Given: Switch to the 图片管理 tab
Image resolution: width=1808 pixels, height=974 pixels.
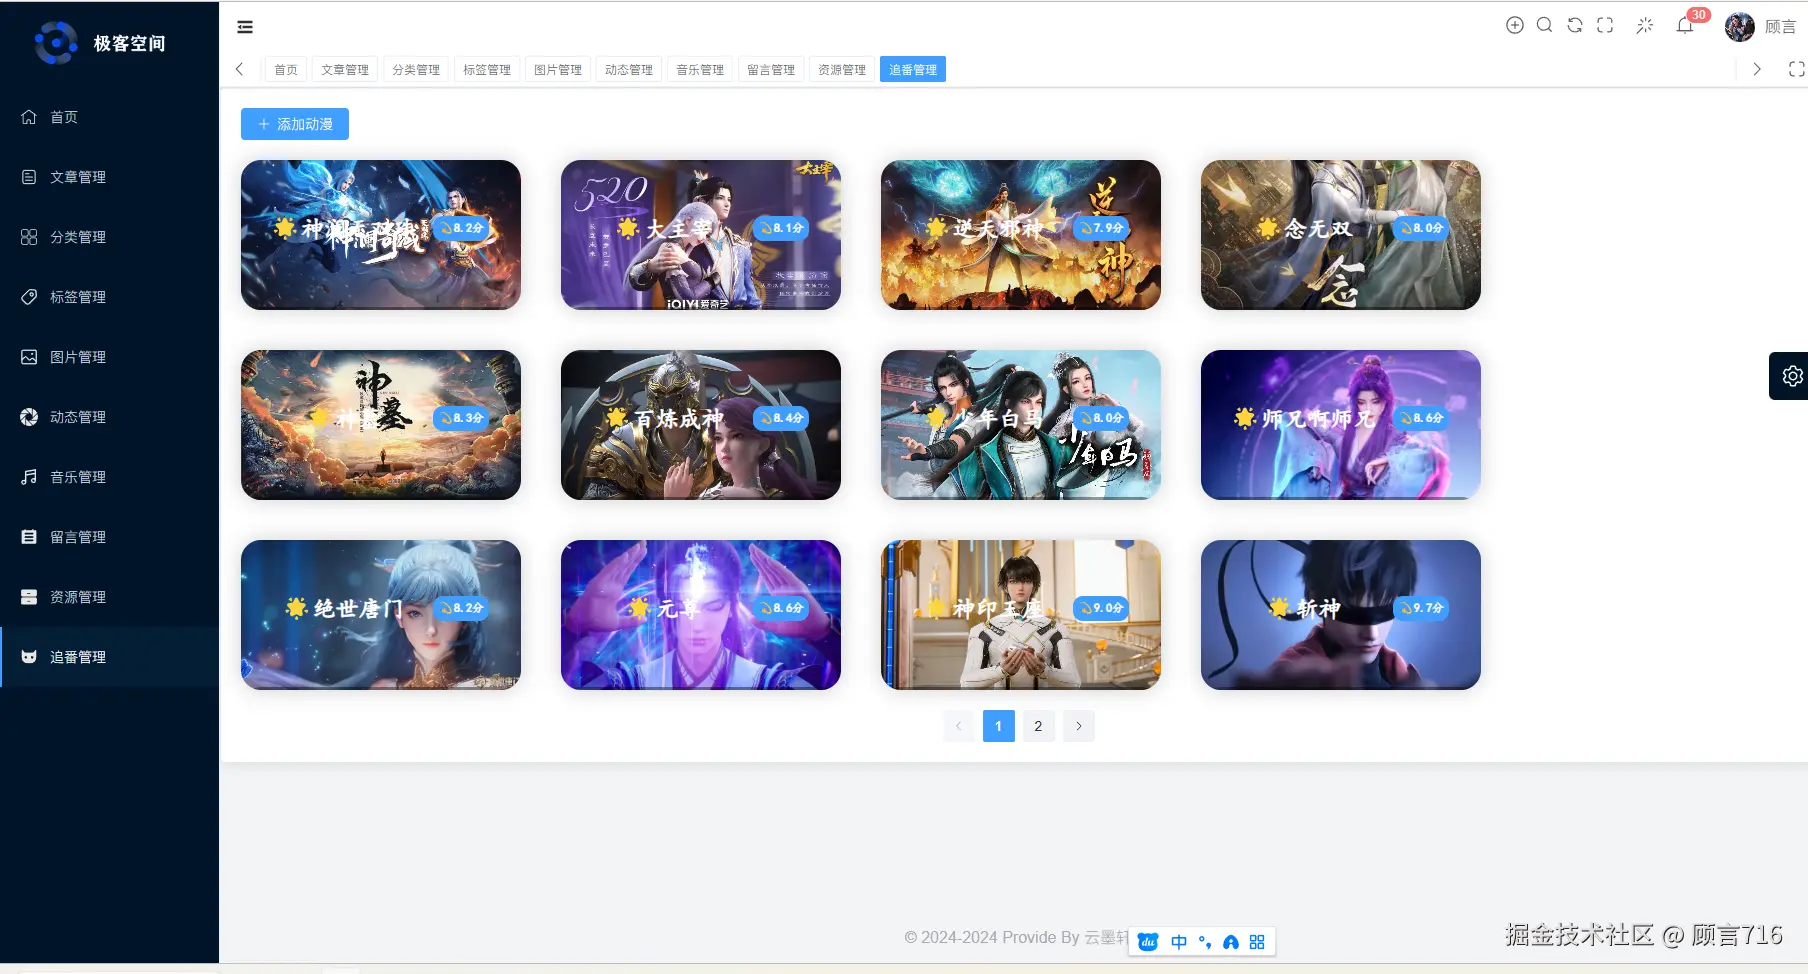Looking at the screenshot, I should (x=558, y=69).
